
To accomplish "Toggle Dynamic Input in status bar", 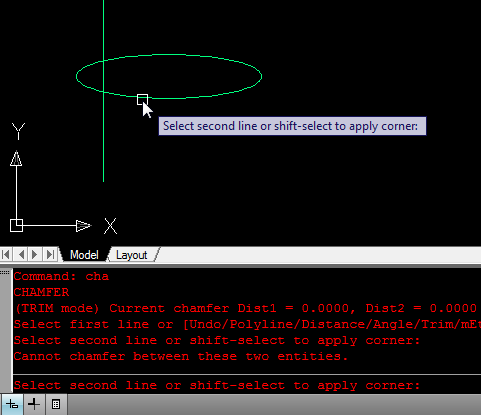I will (12, 404).
